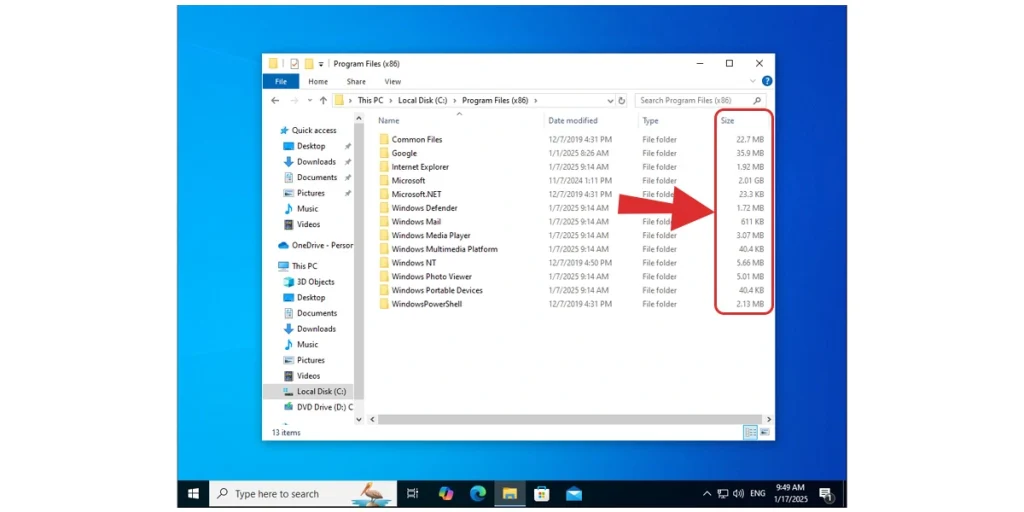The height and width of the screenshot is (512, 1024).
Task: Select the Microsoft.NET folder name
Action: pyautogui.click(x=417, y=194)
